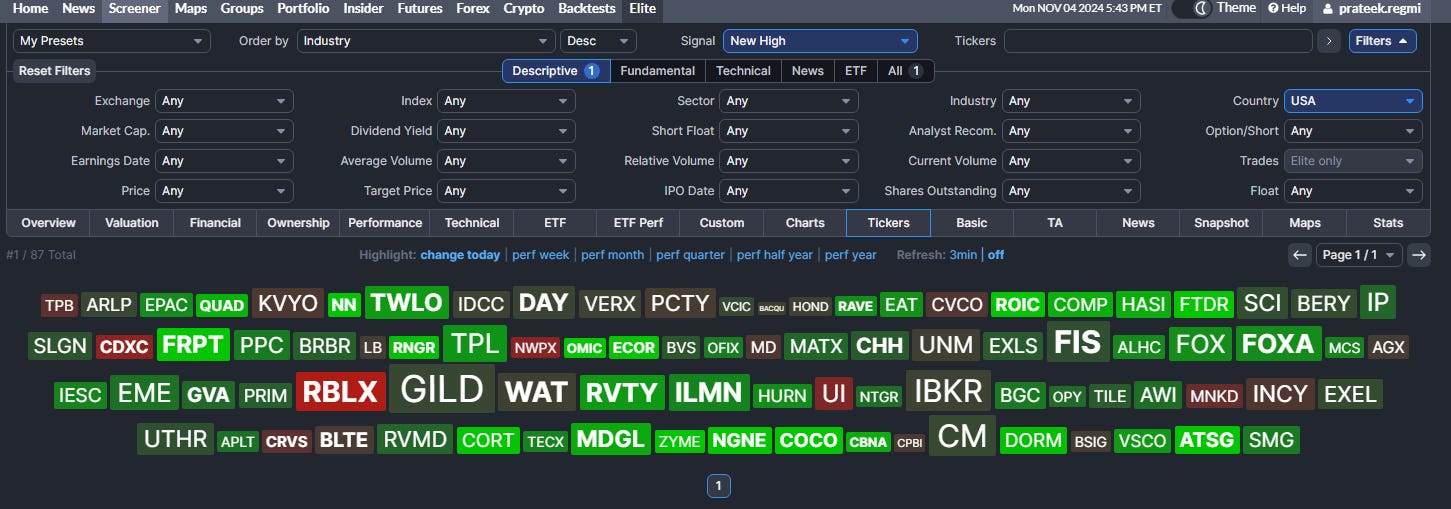The width and height of the screenshot is (1451, 509).
Task: Switch to the Charts view tab
Action: coord(805,223)
